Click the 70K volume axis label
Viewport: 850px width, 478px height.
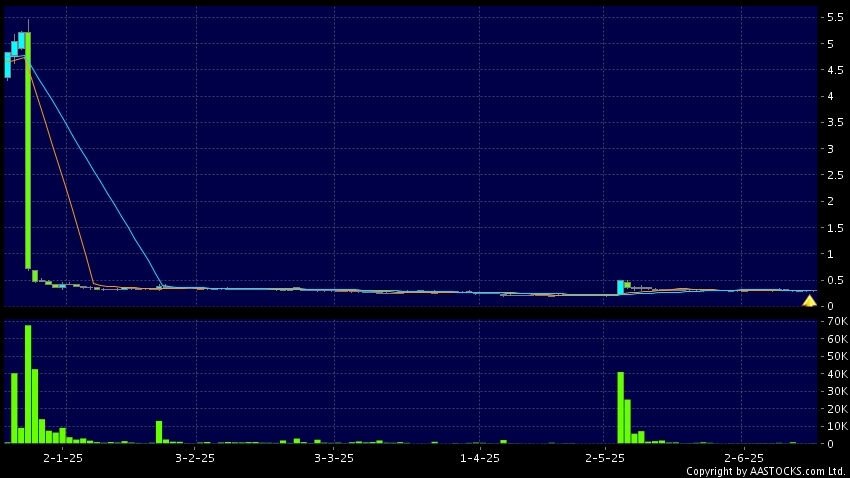[838, 321]
